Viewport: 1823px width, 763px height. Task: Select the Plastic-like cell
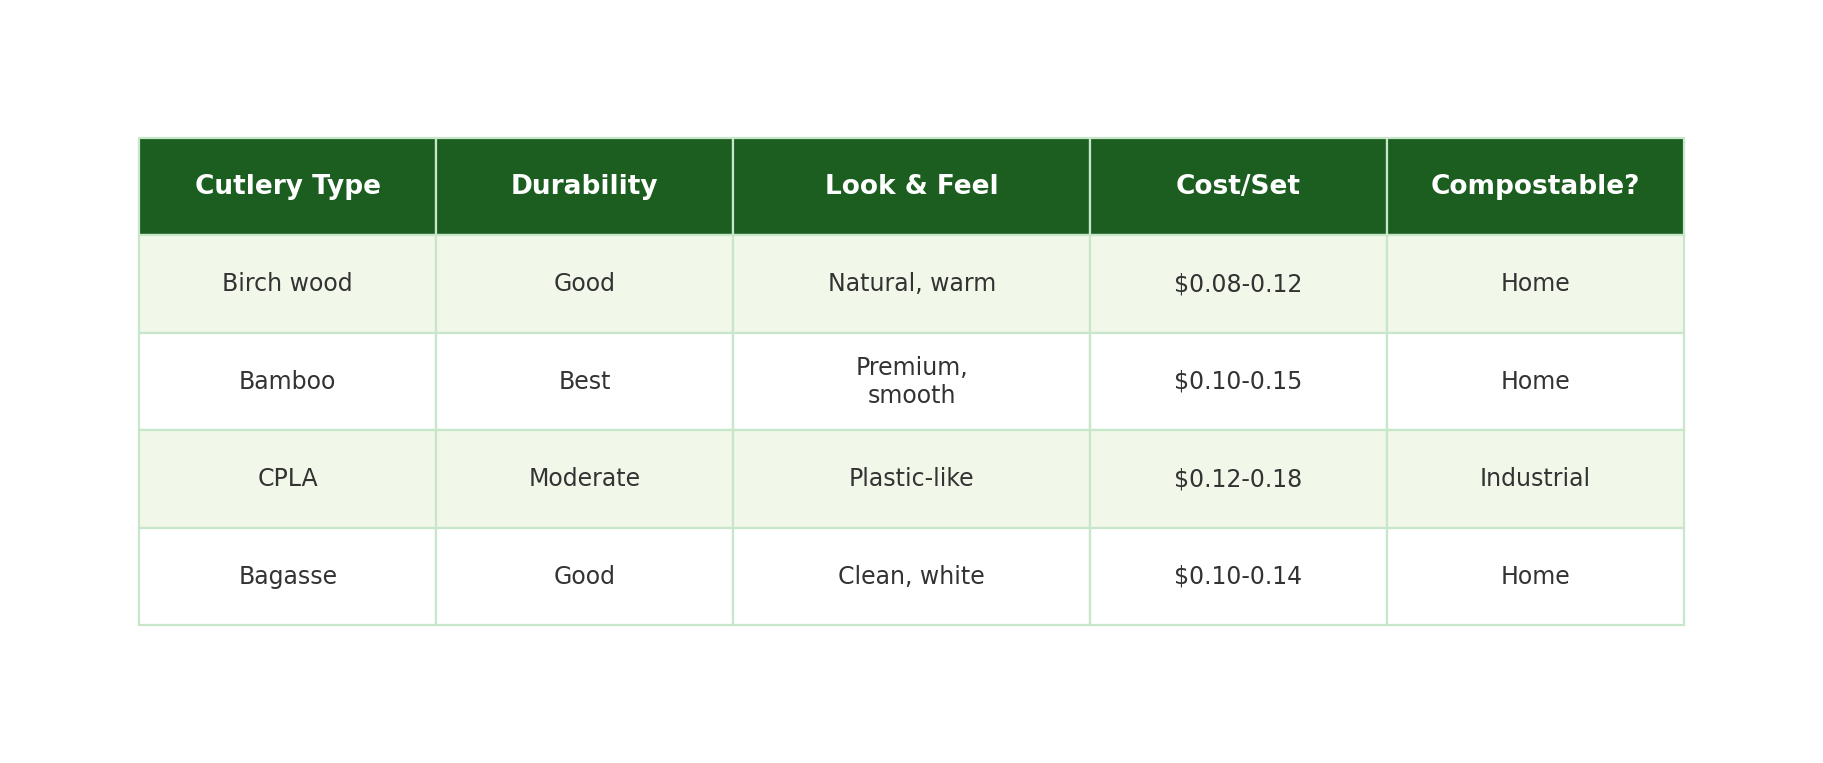tap(911, 479)
